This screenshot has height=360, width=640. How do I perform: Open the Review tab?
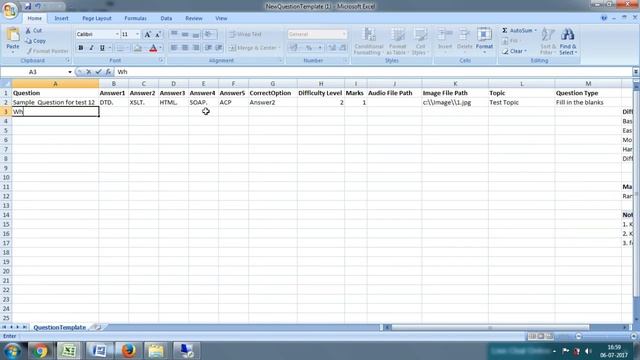[x=194, y=18]
